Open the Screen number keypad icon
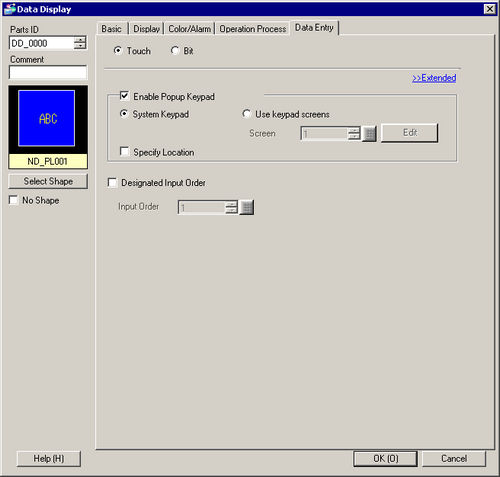Screen dimensions: 500x477 pyautogui.click(x=369, y=134)
